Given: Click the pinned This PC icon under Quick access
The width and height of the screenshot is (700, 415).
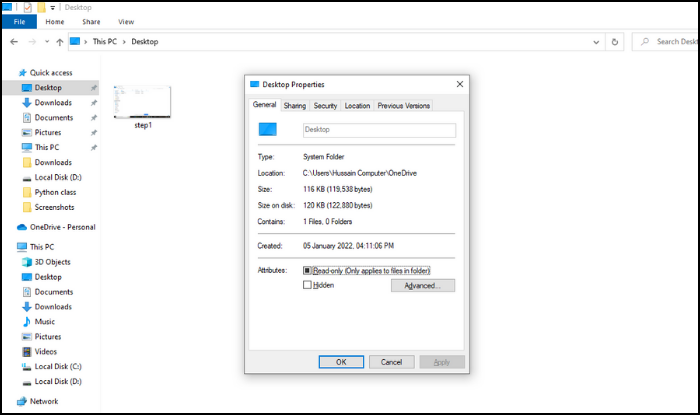Looking at the screenshot, I should point(27,147).
